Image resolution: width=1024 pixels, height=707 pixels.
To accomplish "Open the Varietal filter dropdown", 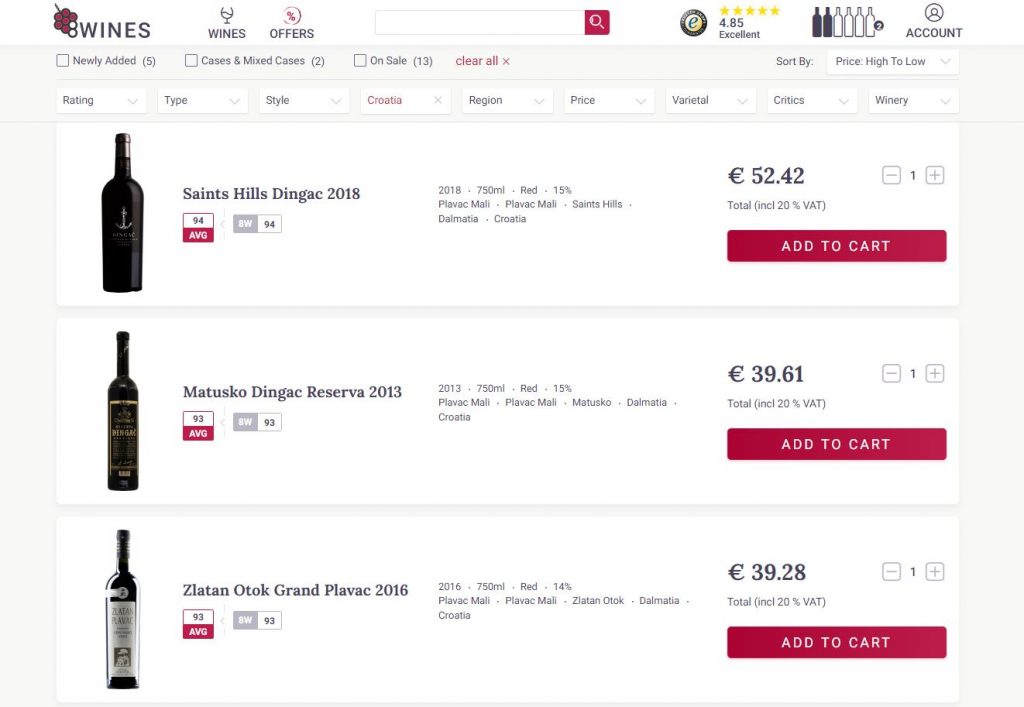I will pyautogui.click(x=711, y=101).
